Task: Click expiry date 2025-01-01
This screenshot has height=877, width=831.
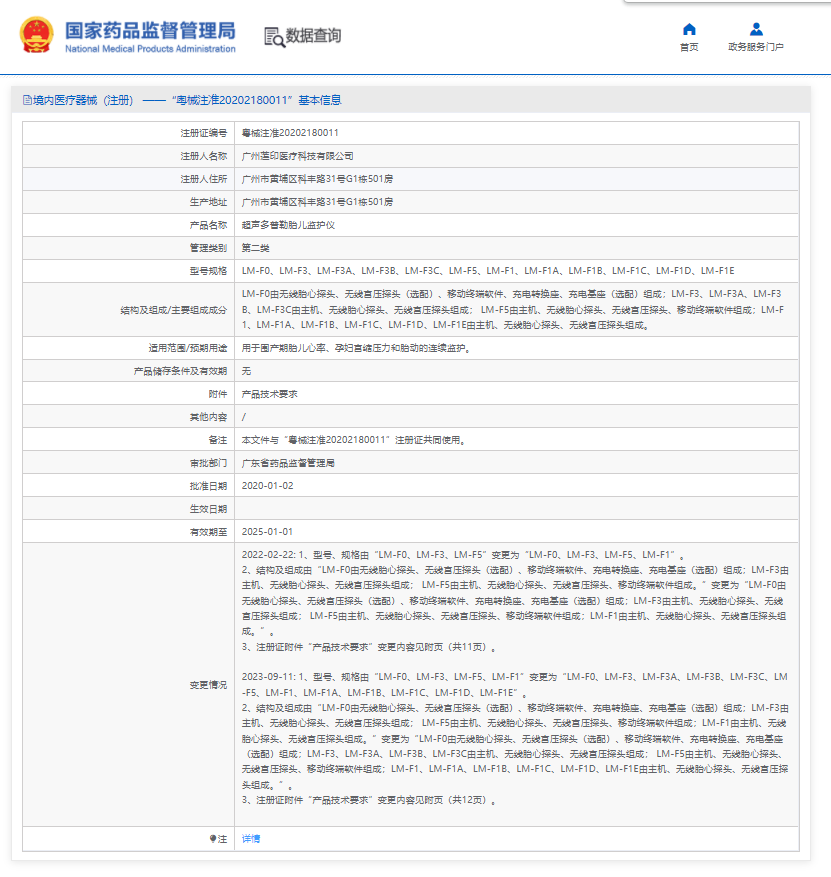Action: click(267, 532)
